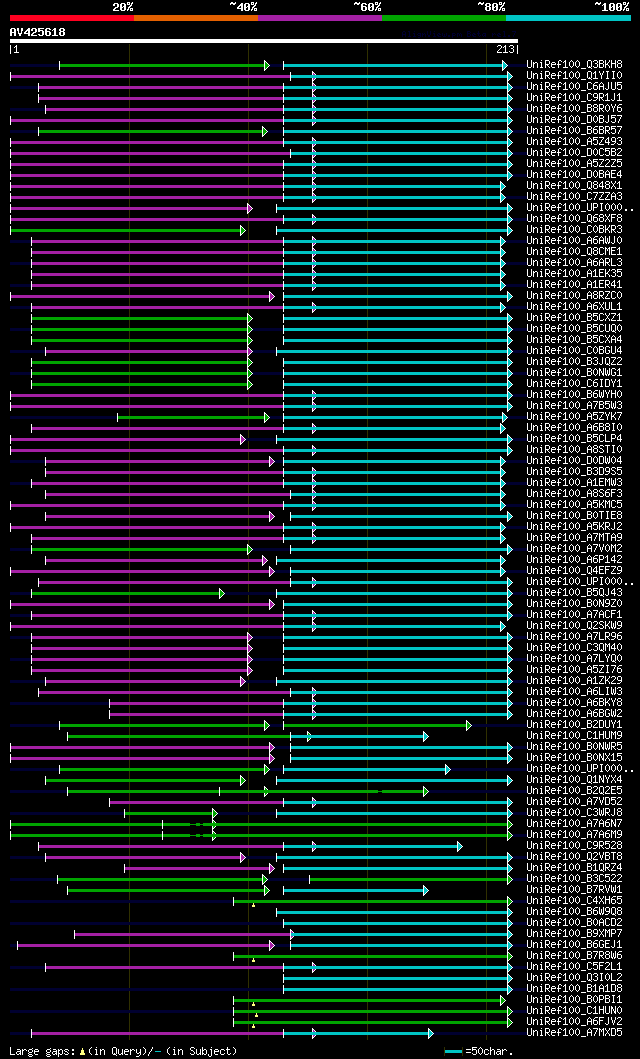Select subject label UniRef100_C3QM40
The height and width of the screenshot is (1059, 640).
click(x=575, y=648)
